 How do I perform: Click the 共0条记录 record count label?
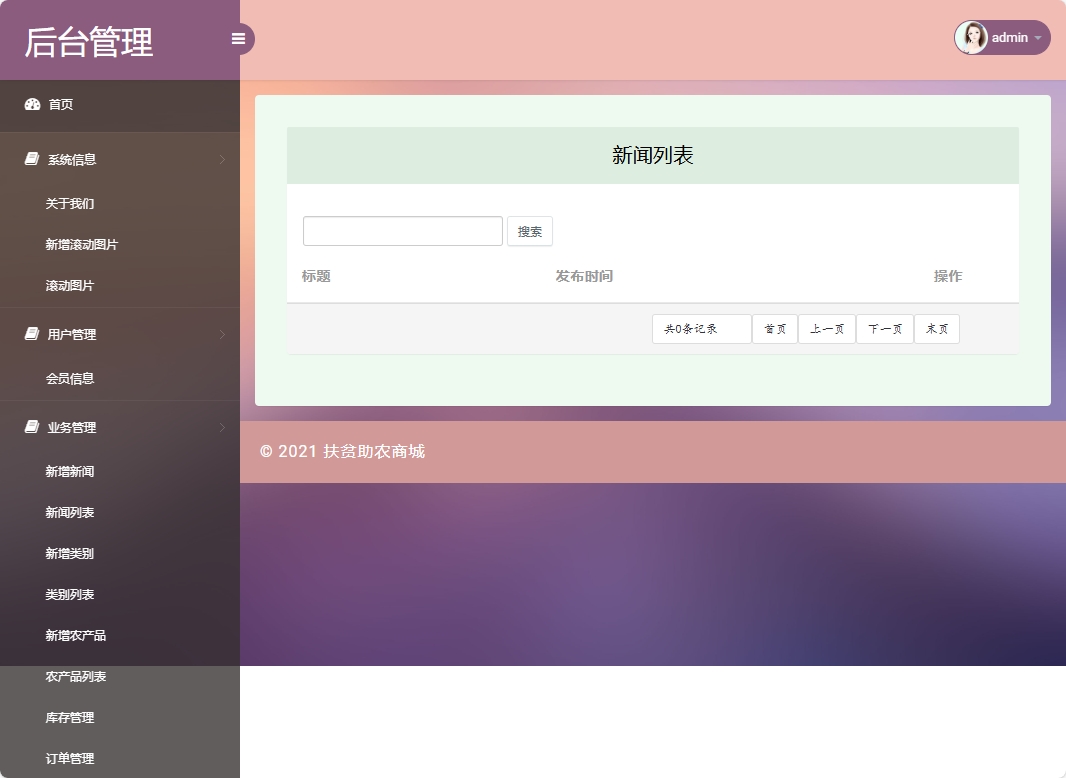coord(700,328)
